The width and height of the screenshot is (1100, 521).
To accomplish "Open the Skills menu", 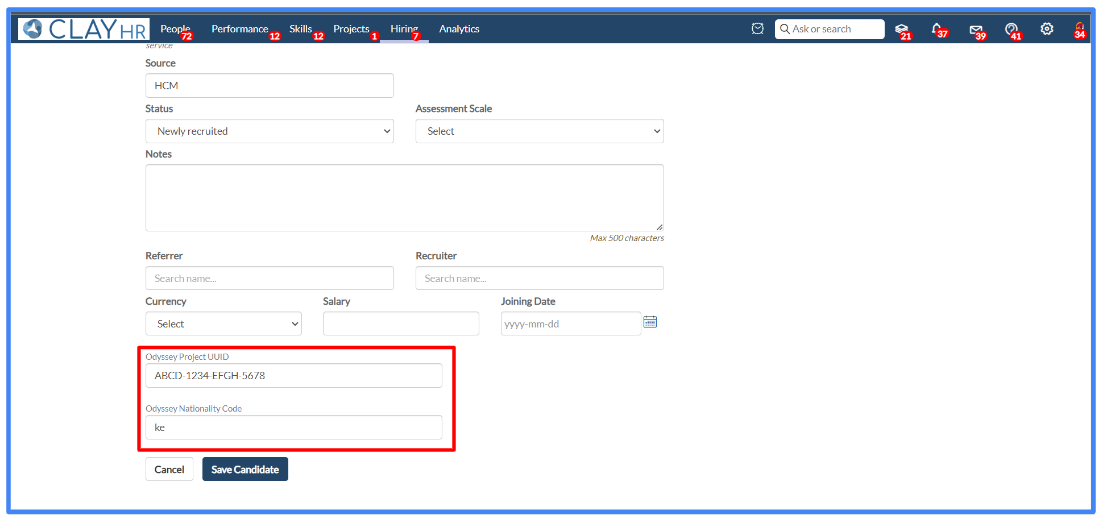I will 301,29.
